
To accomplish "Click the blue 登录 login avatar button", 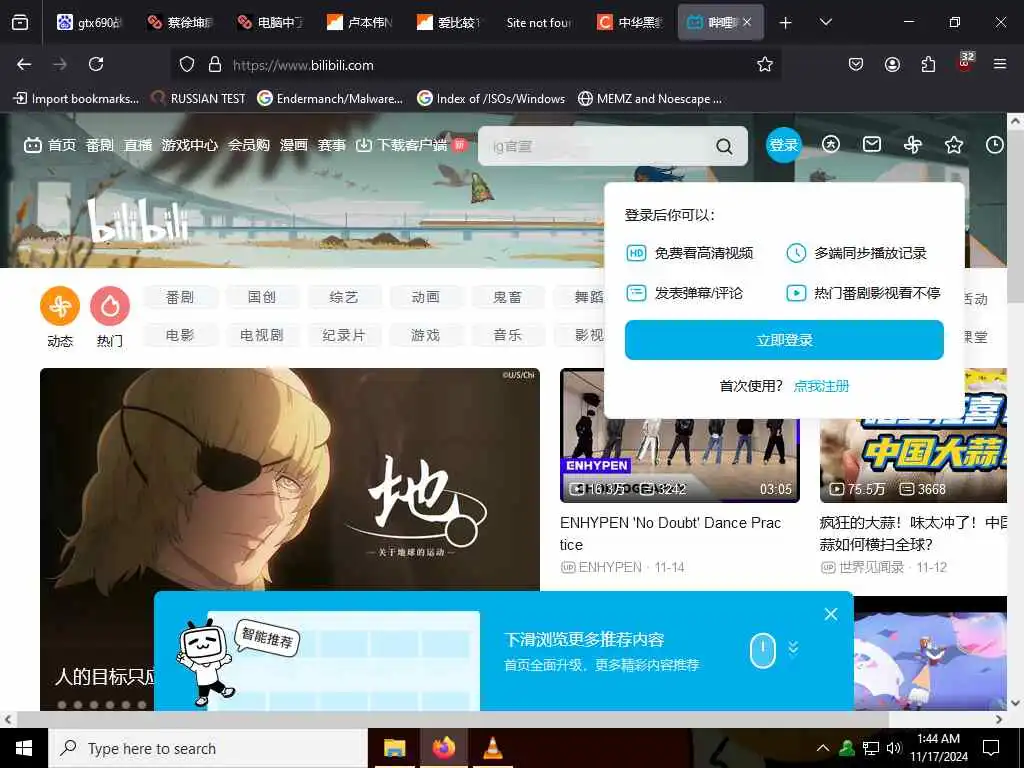I will tap(784, 144).
